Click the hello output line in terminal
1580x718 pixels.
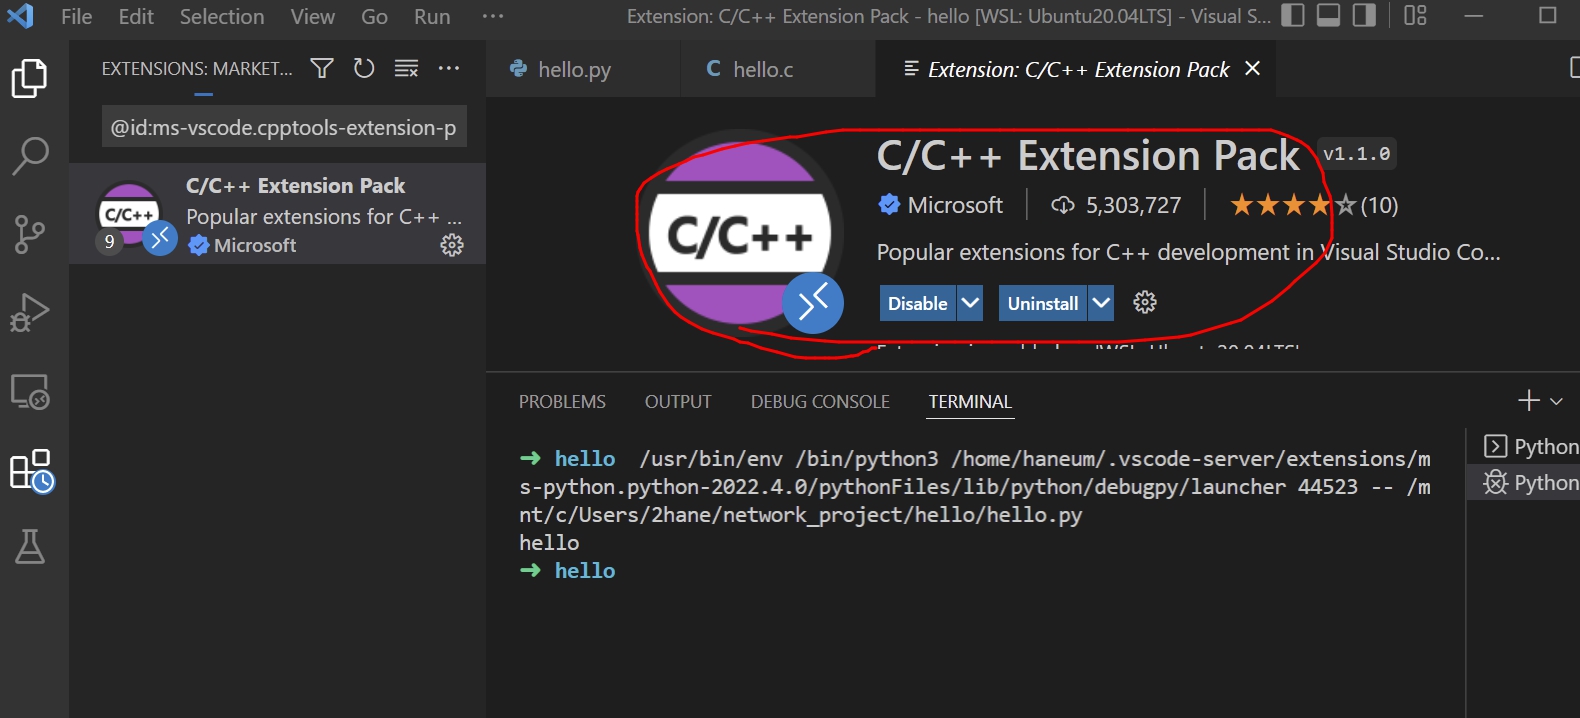click(x=549, y=542)
